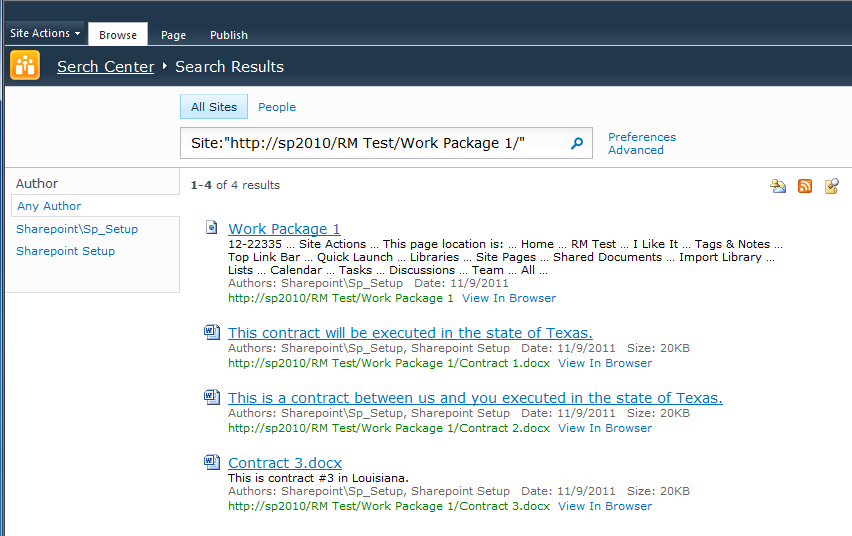Open the green Contract 3.docx URL link
Screen dimensions: 852x536
click(389, 506)
